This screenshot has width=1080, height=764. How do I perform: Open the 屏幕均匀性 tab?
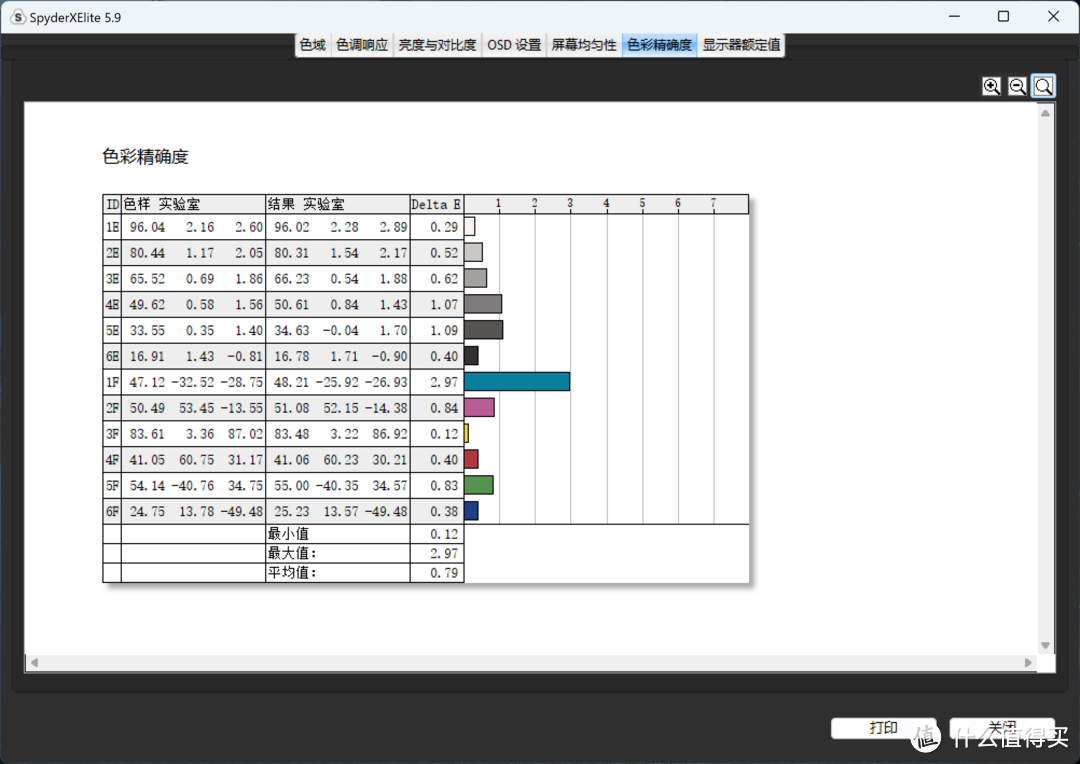click(x=584, y=45)
